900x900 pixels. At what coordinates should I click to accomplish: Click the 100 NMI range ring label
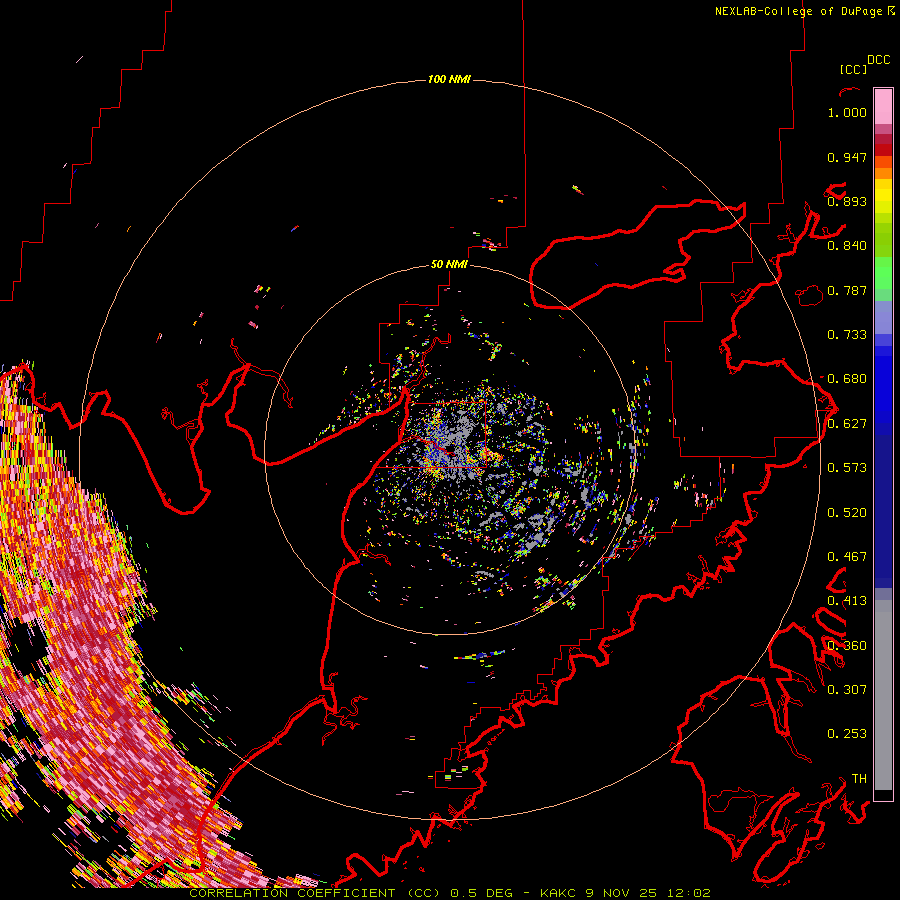coord(449,79)
